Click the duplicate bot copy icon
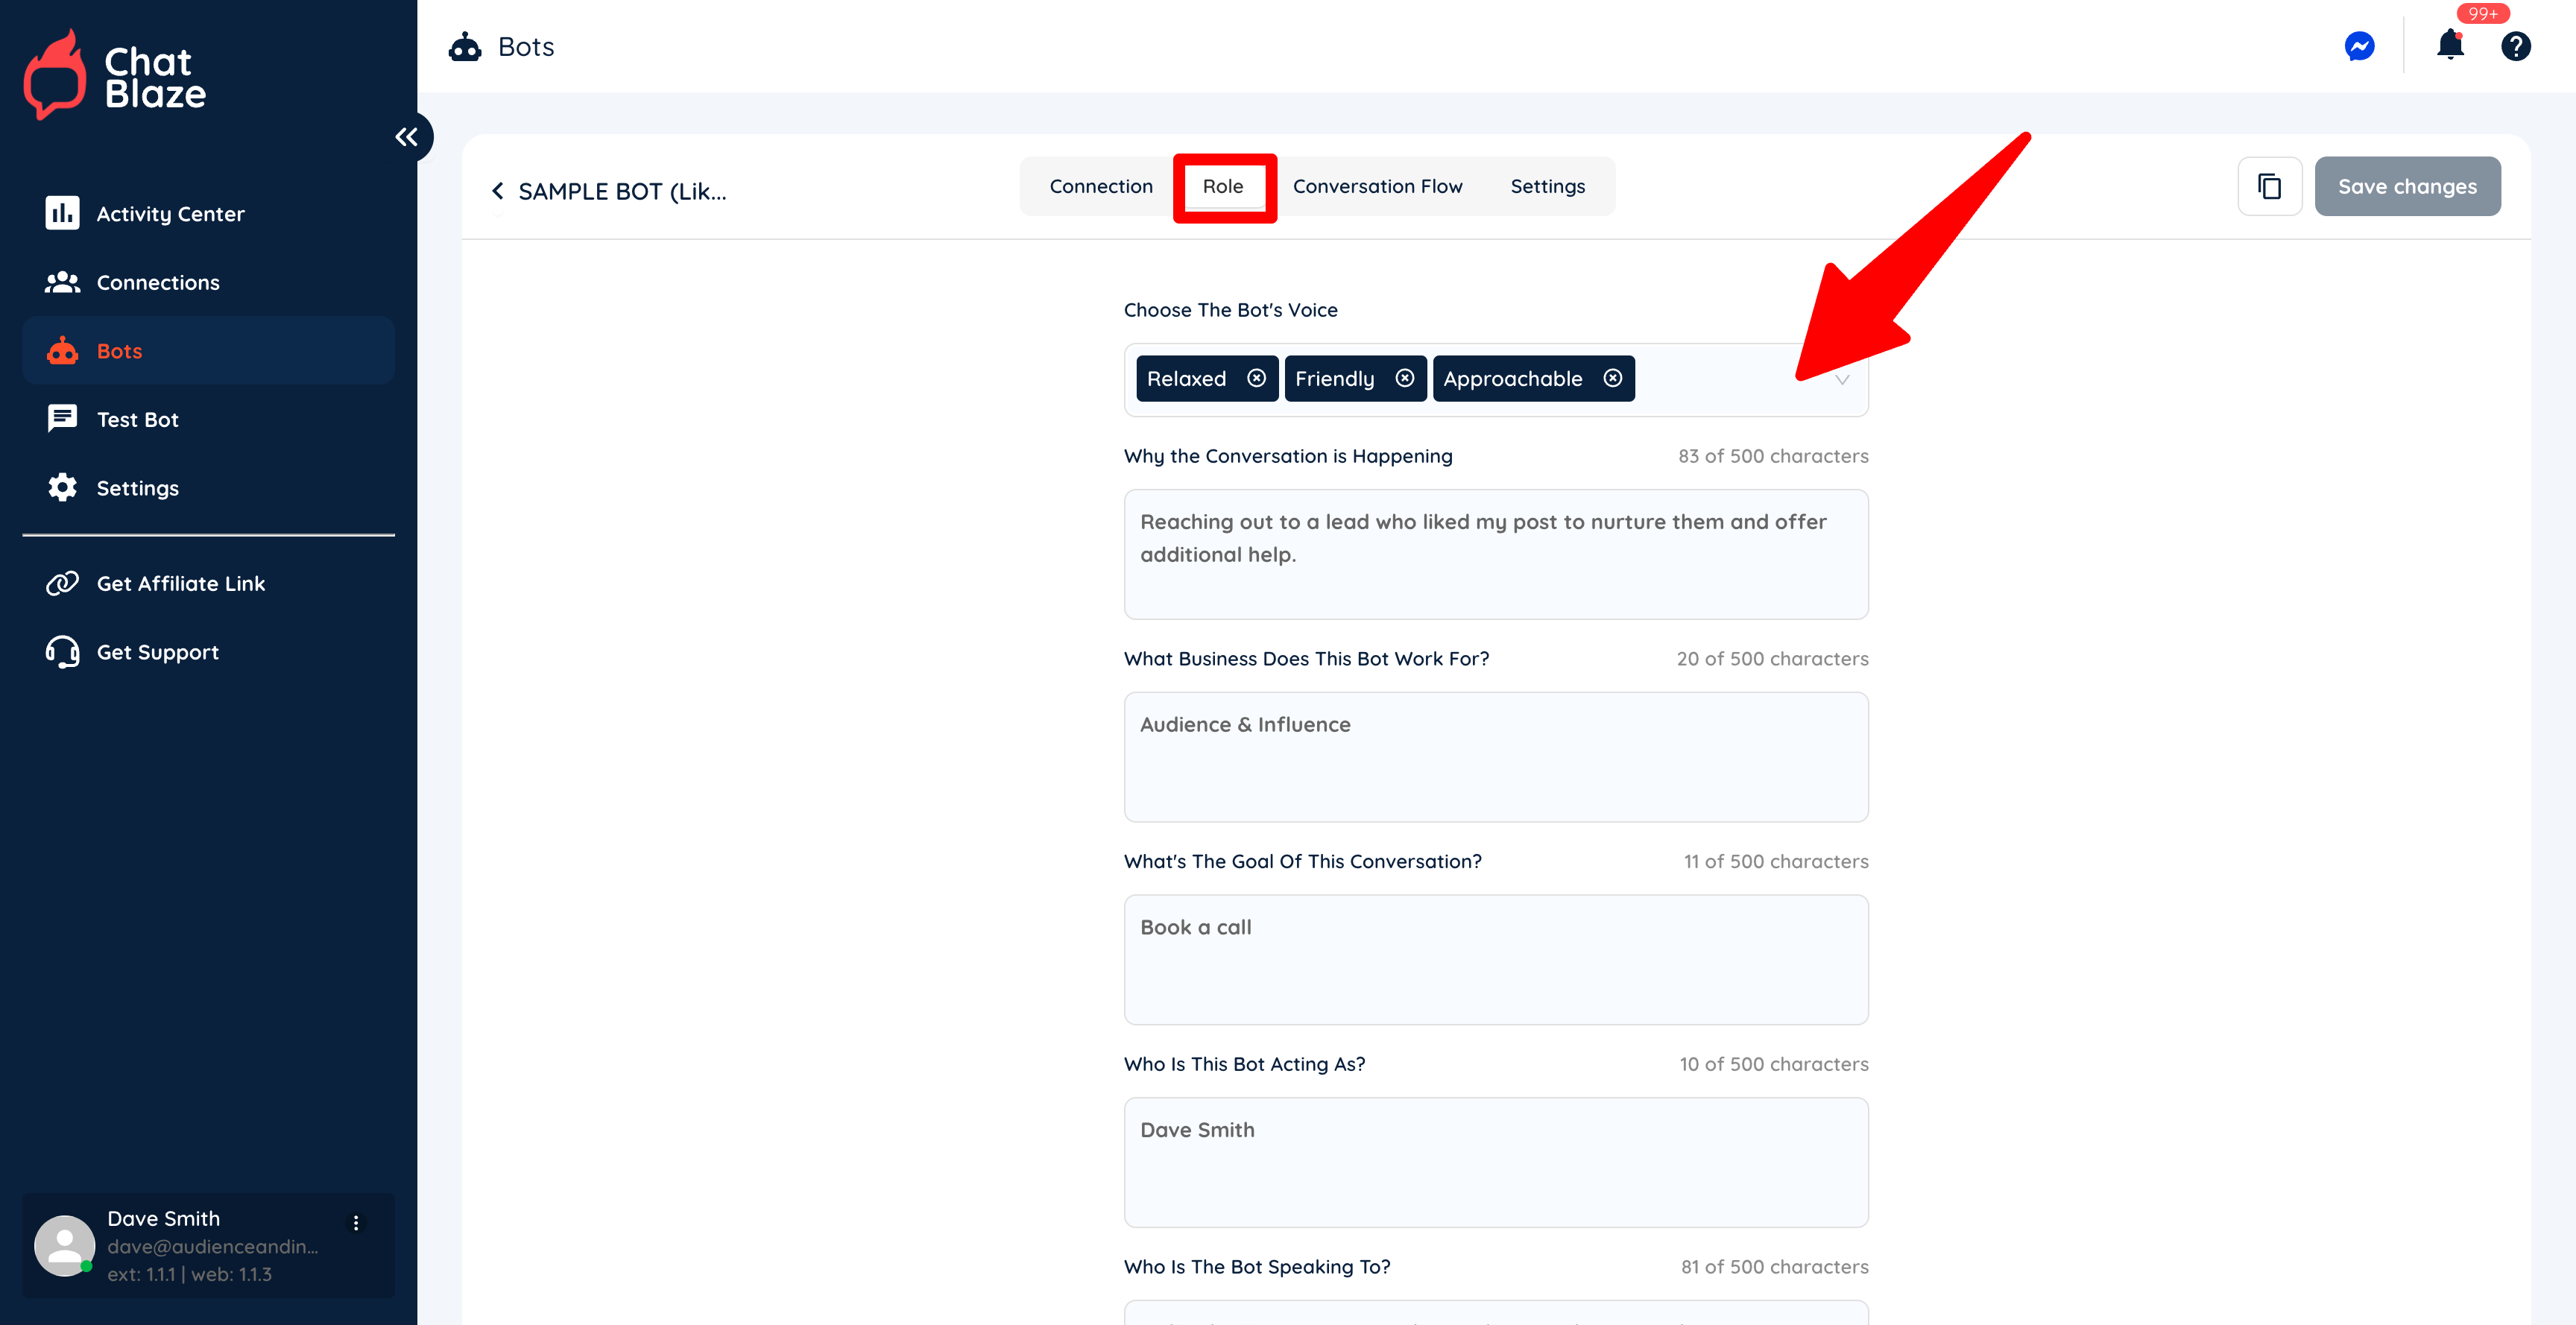 point(2269,186)
